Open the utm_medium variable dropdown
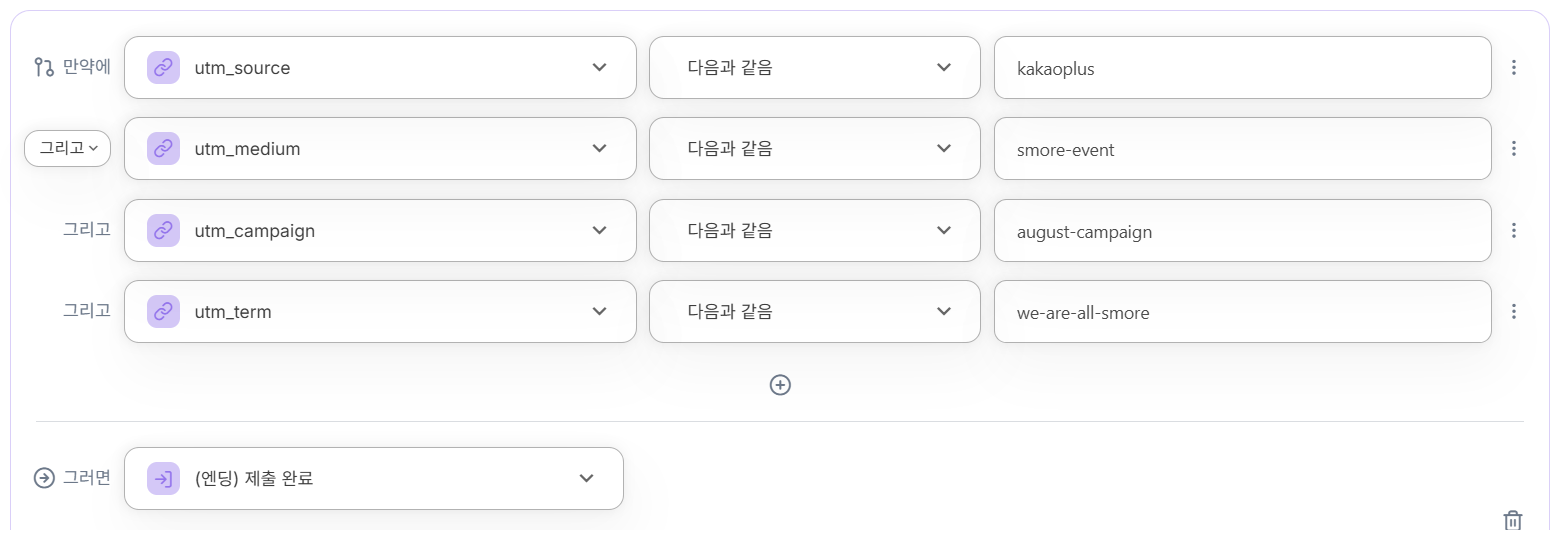The image size is (1558, 542). pos(598,149)
